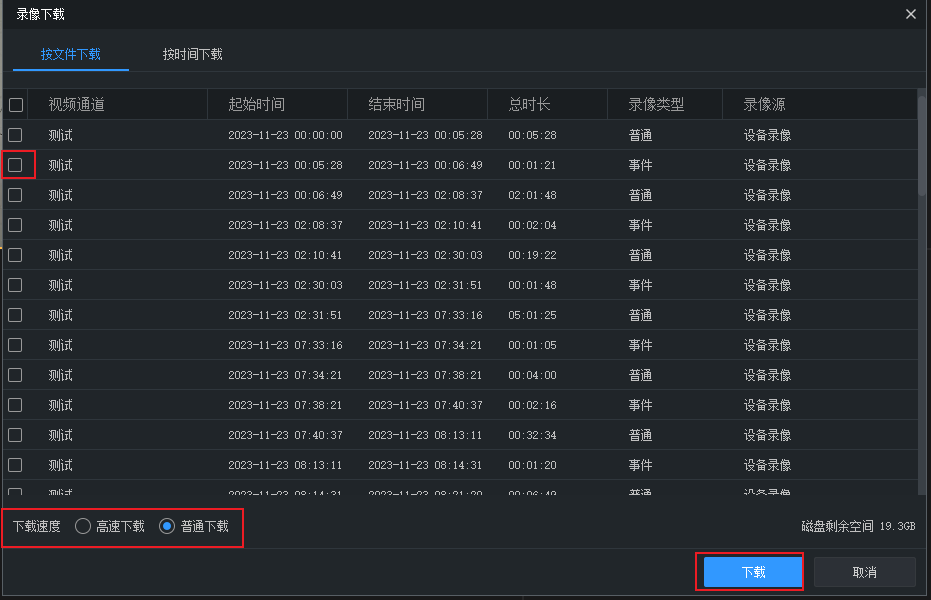Click duration 05:01:25
This screenshot has height=600, width=931.
click(533, 315)
